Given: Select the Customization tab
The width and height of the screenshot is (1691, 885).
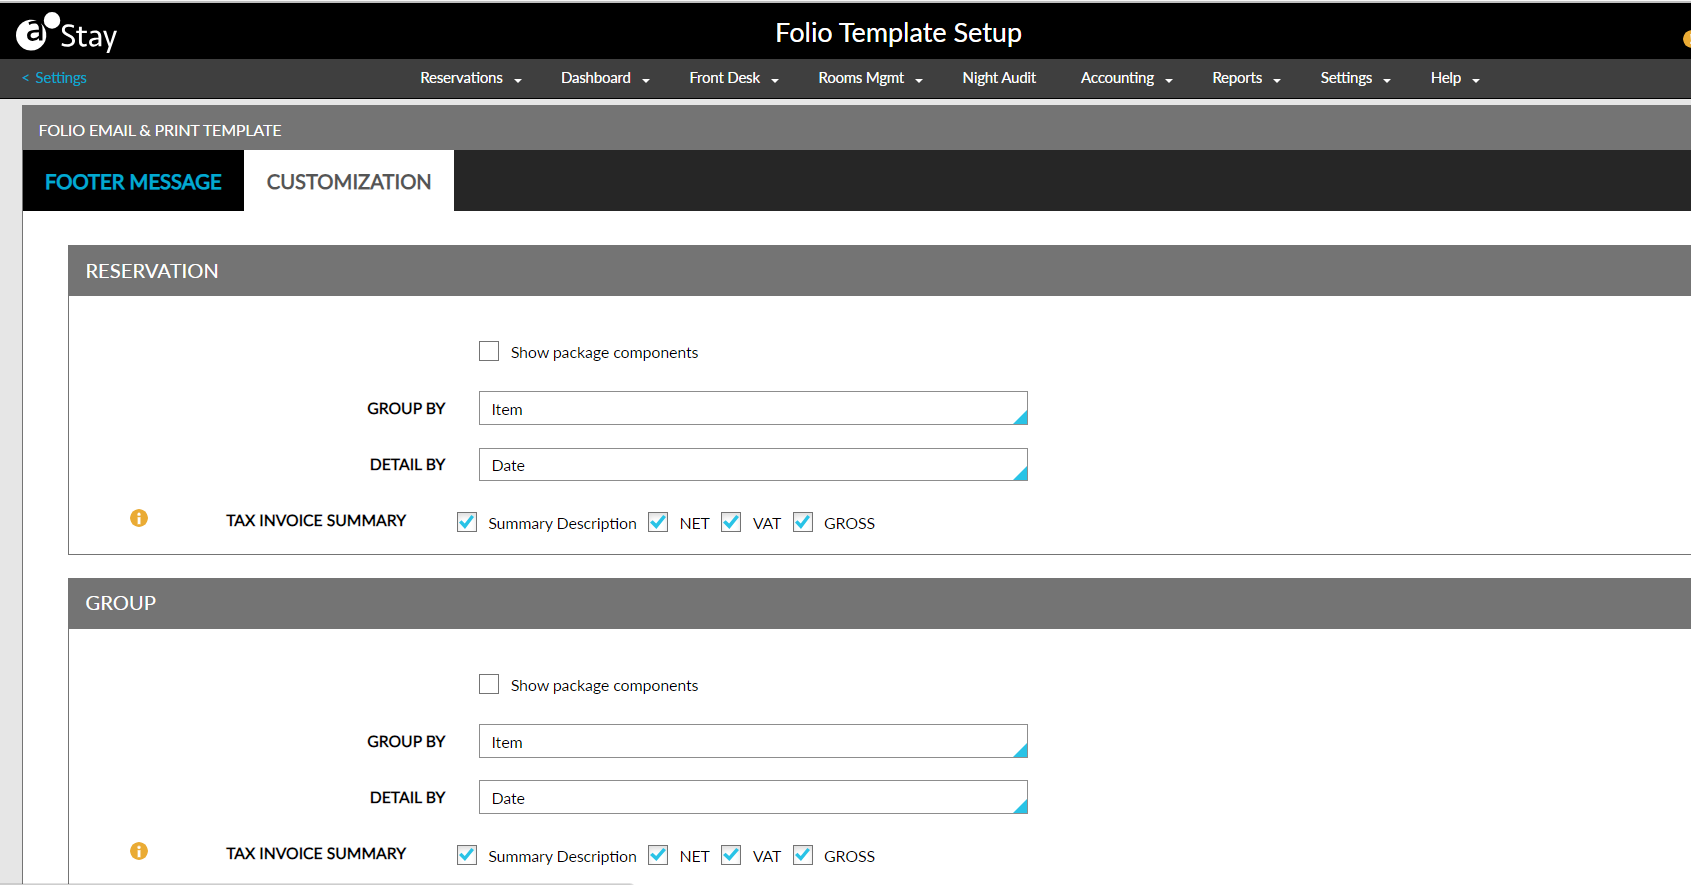Looking at the screenshot, I should pos(349,181).
